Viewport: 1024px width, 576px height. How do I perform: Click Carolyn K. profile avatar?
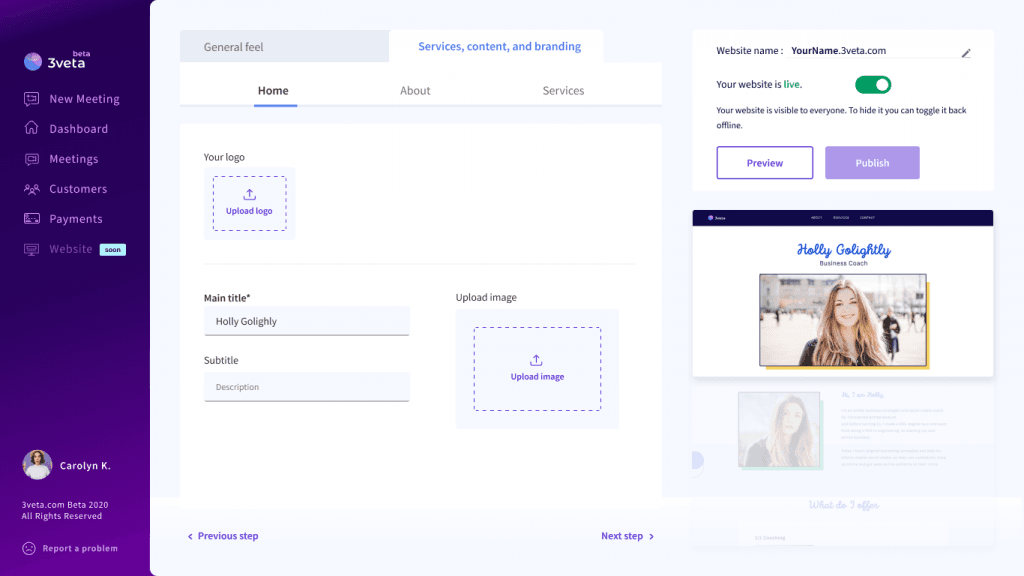tap(37, 465)
